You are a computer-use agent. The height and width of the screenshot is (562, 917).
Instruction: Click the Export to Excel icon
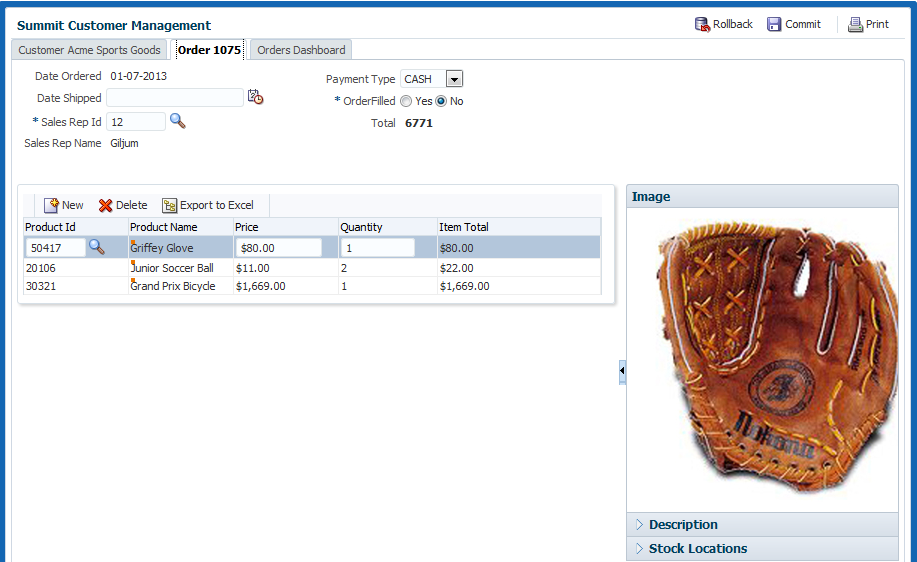click(170, 205)
